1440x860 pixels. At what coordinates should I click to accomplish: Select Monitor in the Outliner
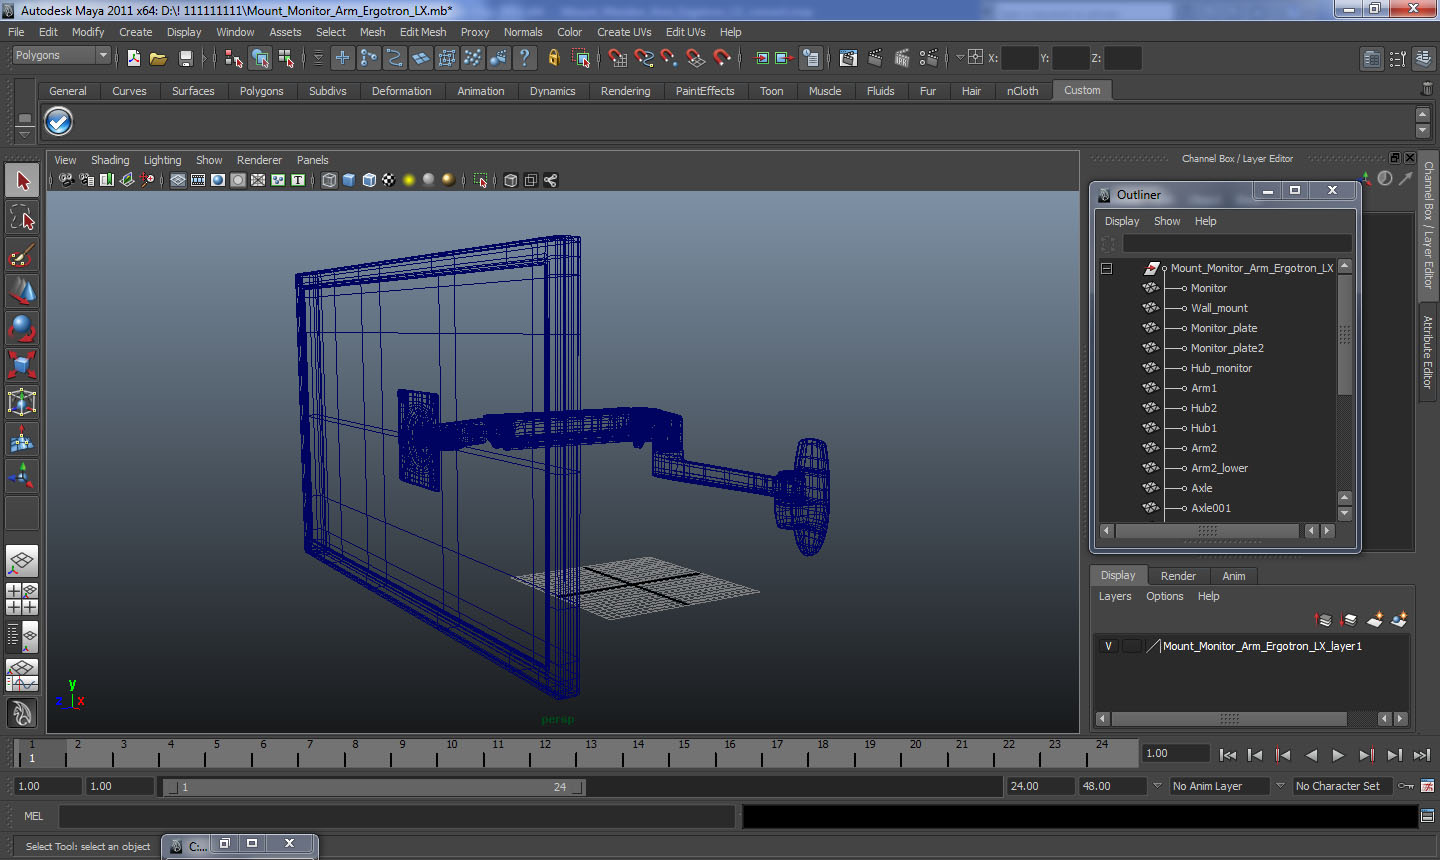(x=1209, y=288)
